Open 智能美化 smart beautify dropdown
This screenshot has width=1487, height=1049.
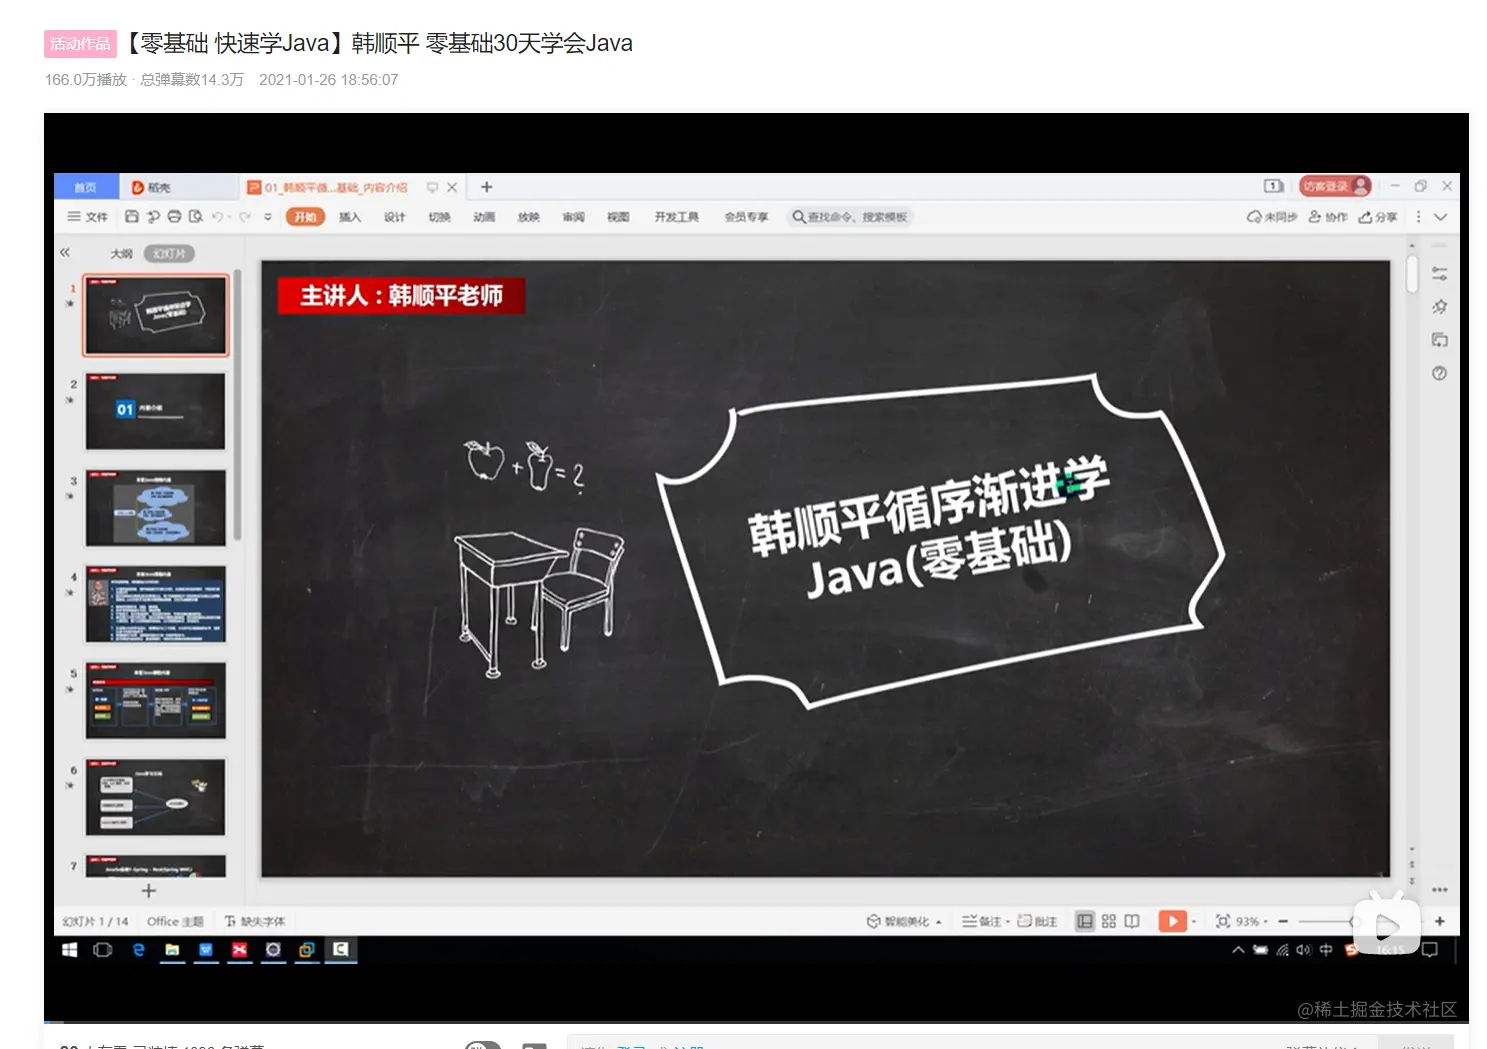point(904,921)
